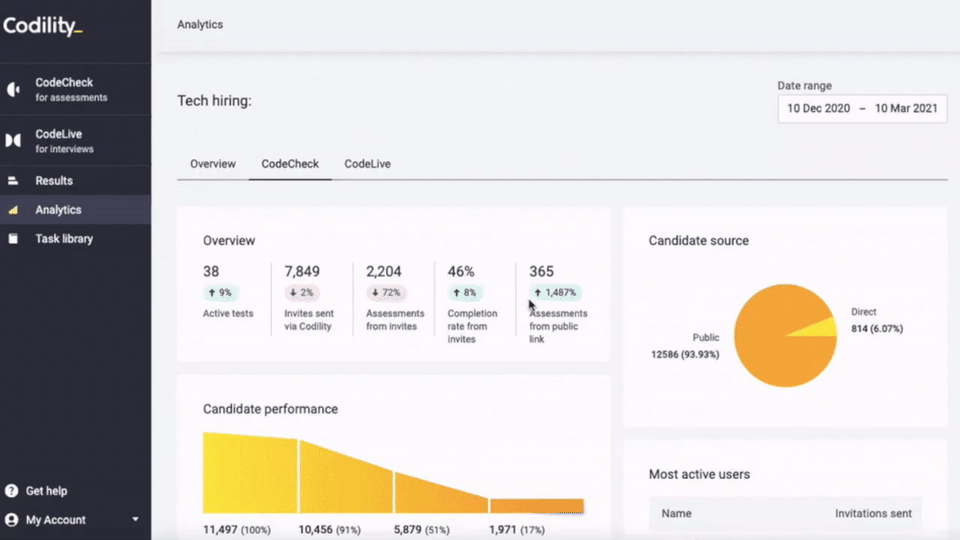Switch to the CodeLive tab
The width and height of the screenshot is (960, 540).
[367, 164]
